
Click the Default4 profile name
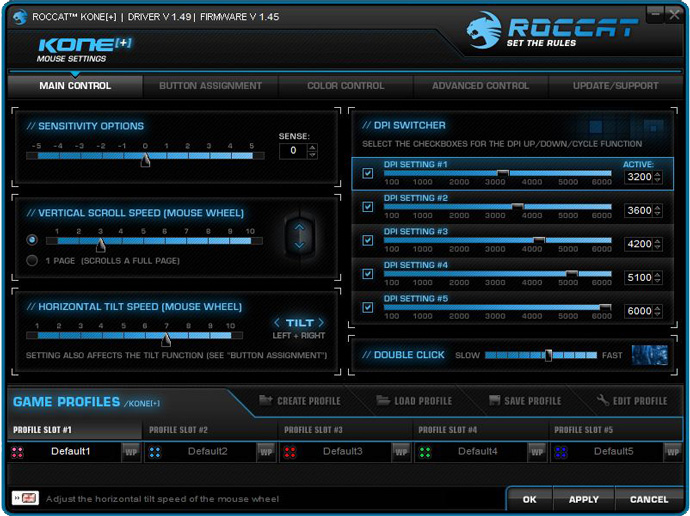point(478,451)
